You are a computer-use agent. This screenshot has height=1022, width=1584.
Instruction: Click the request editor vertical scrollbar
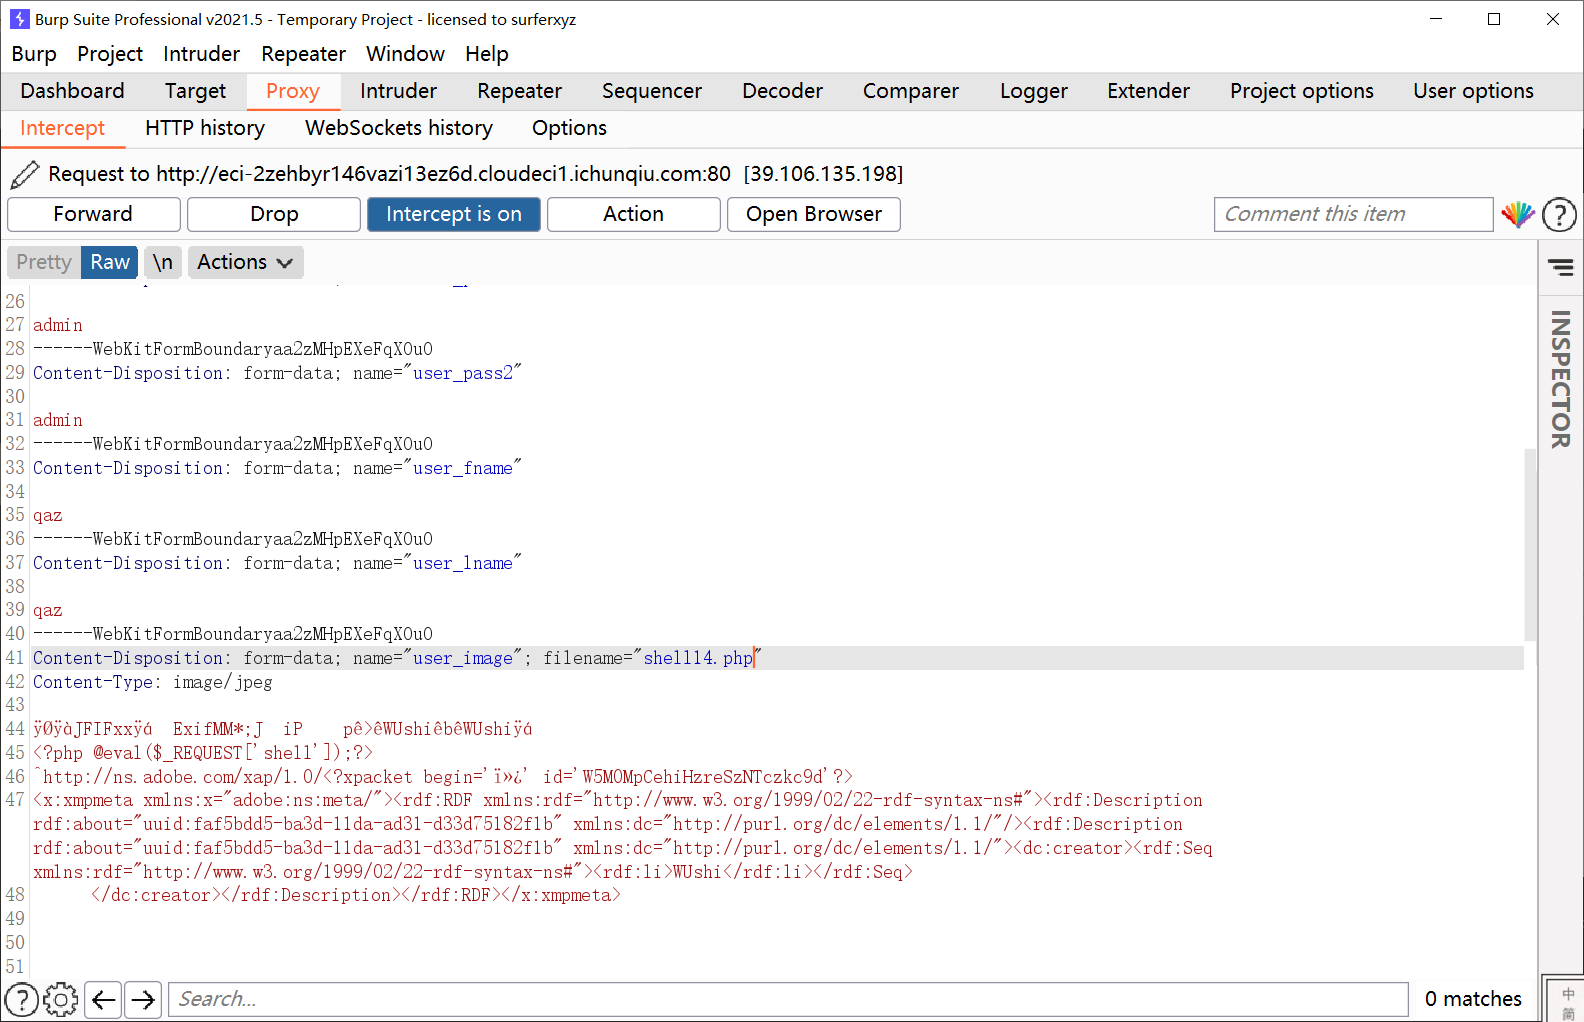[1530, 545]
